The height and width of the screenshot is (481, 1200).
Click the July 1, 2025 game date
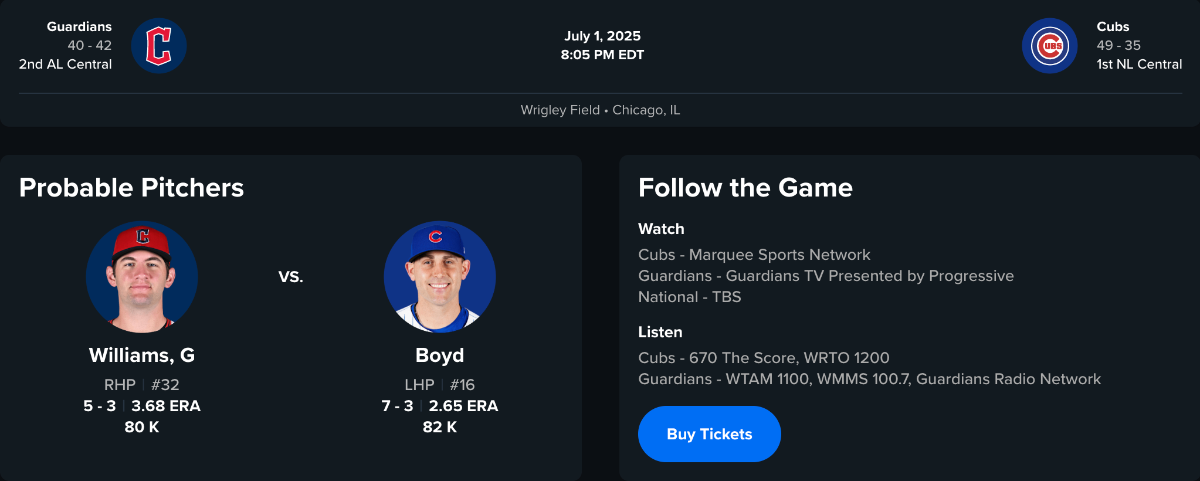(x=602, y=37)
